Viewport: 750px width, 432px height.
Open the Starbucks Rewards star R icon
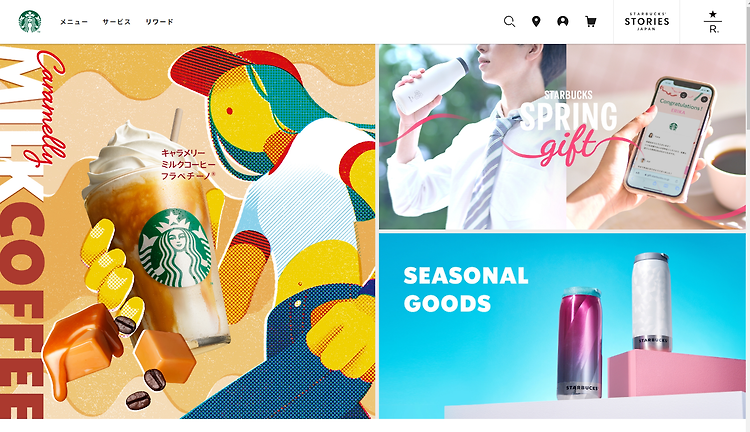[x=713, y=22]
